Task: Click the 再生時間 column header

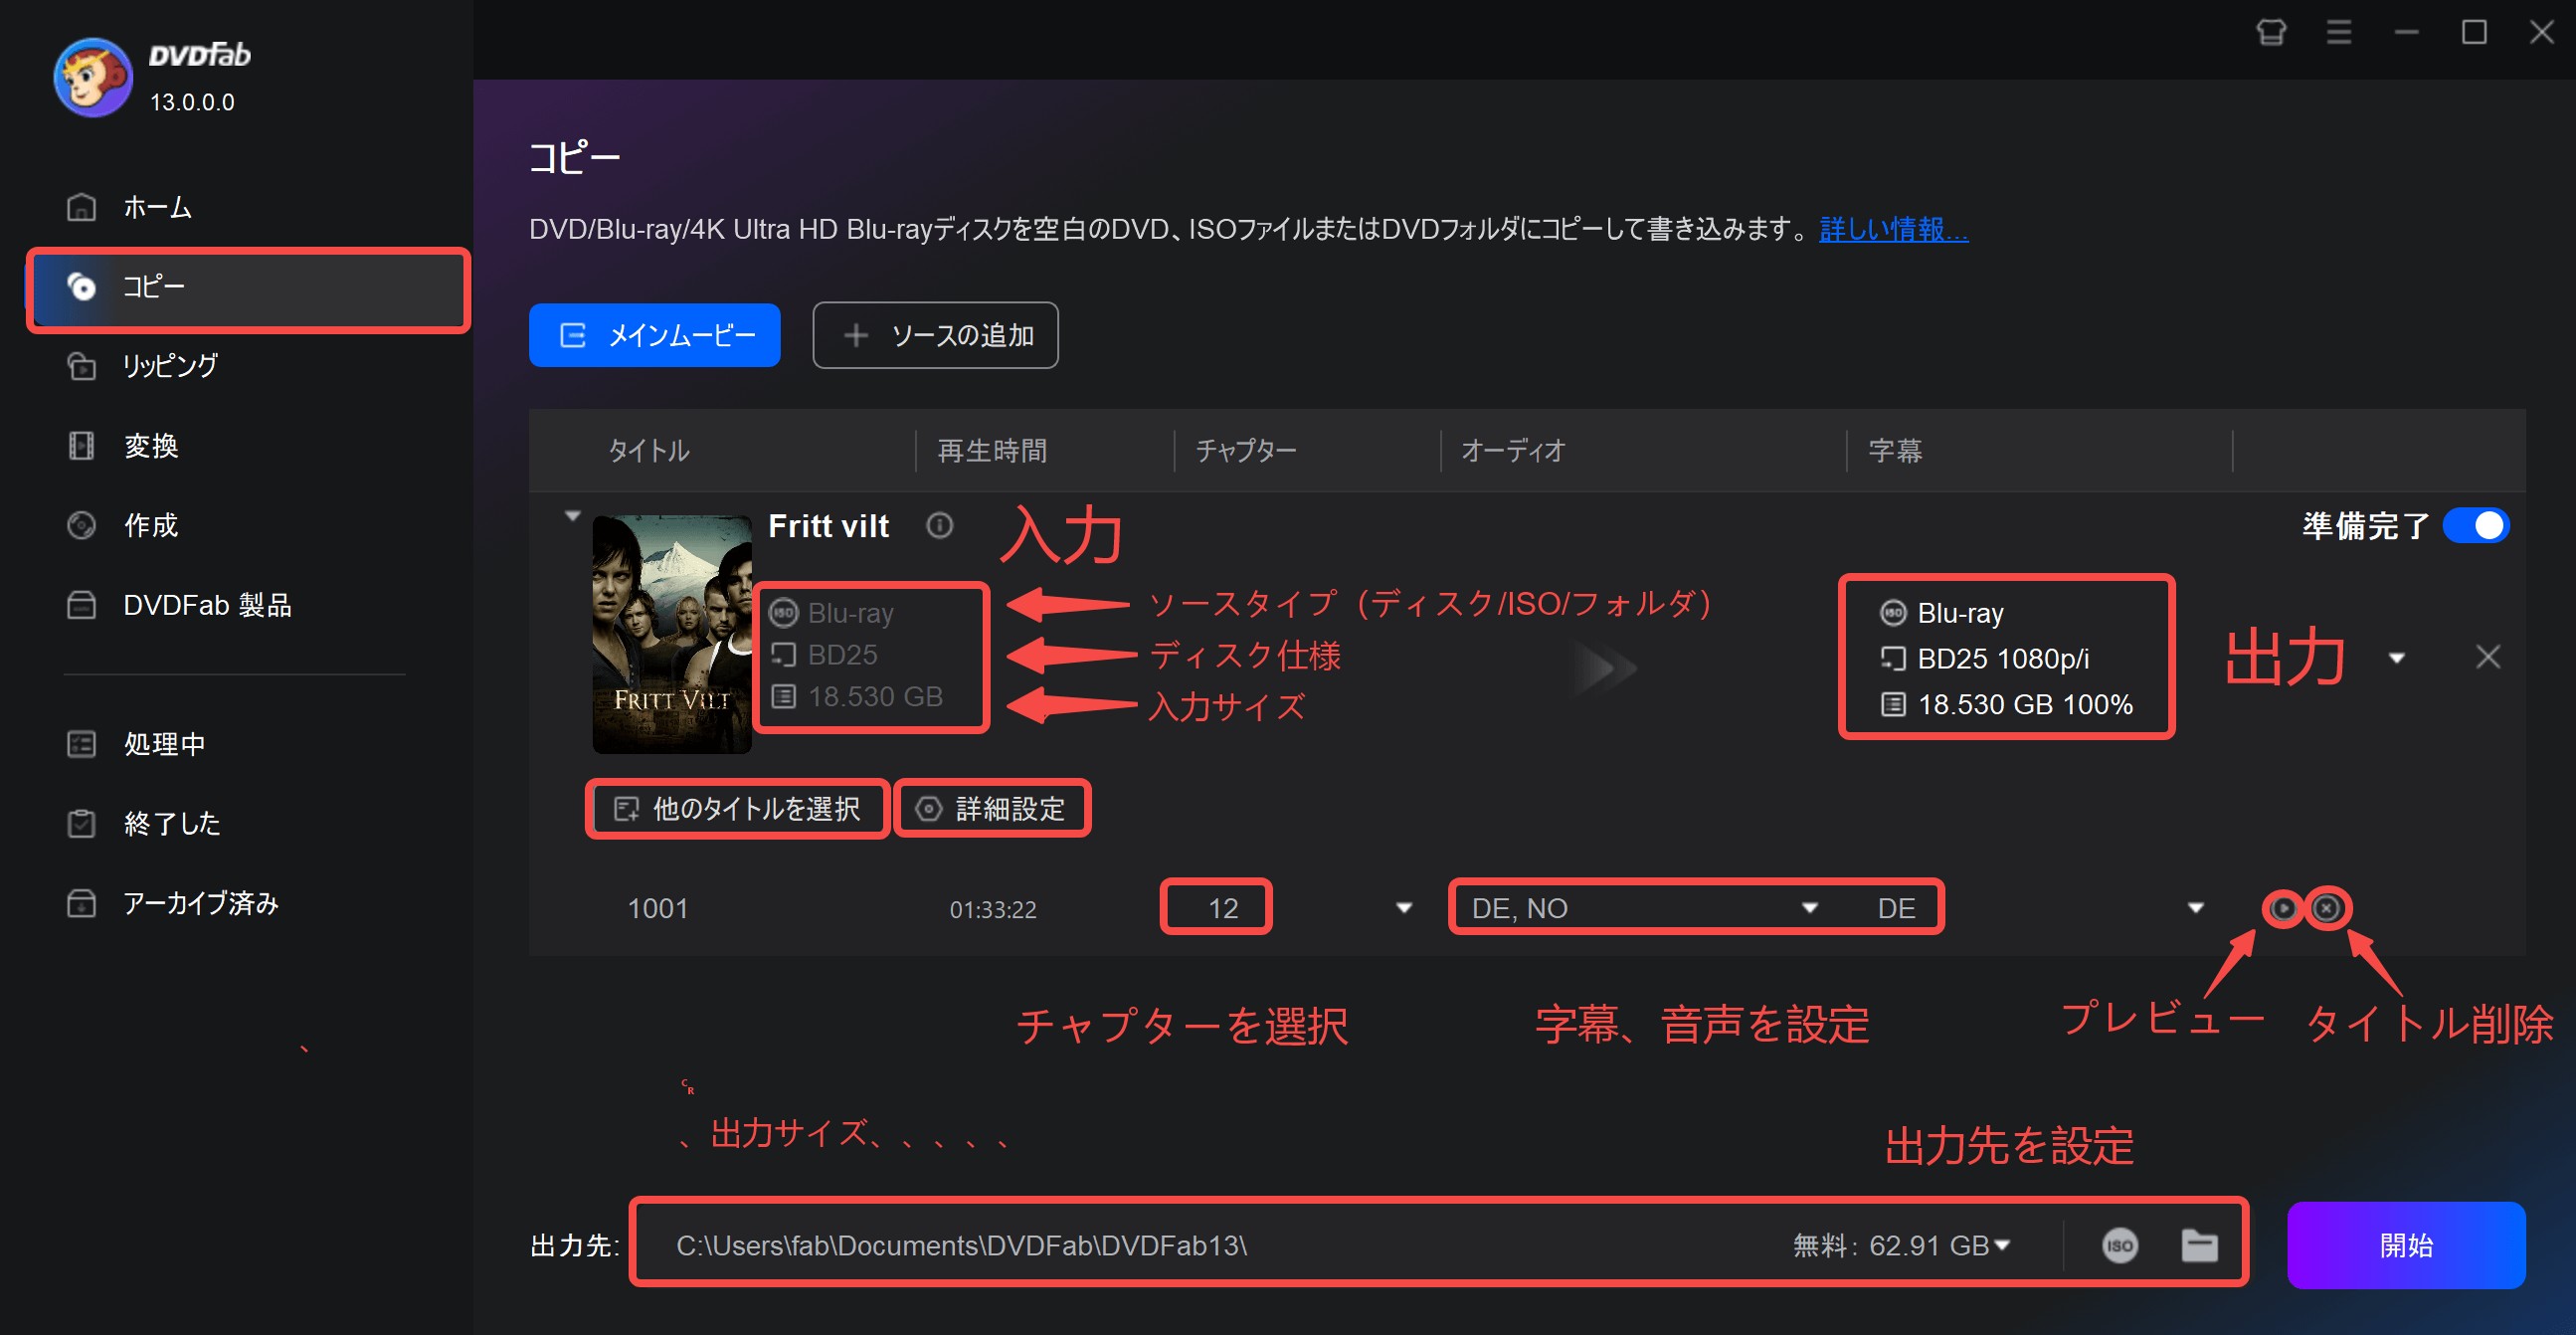Action: (x=992, y=450)
